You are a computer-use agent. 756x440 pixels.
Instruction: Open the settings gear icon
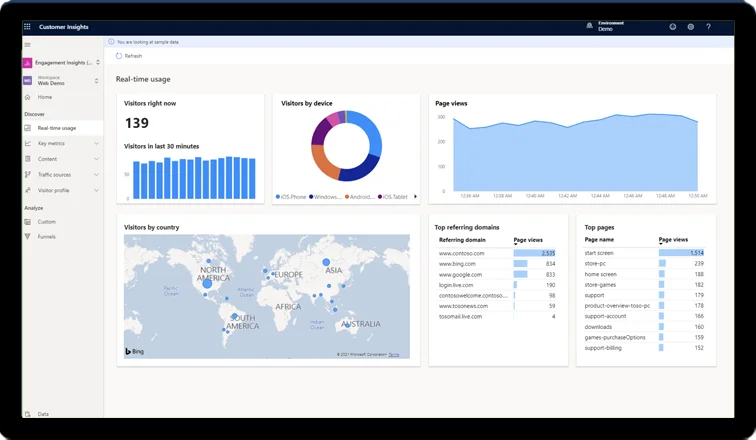(690, 27)
